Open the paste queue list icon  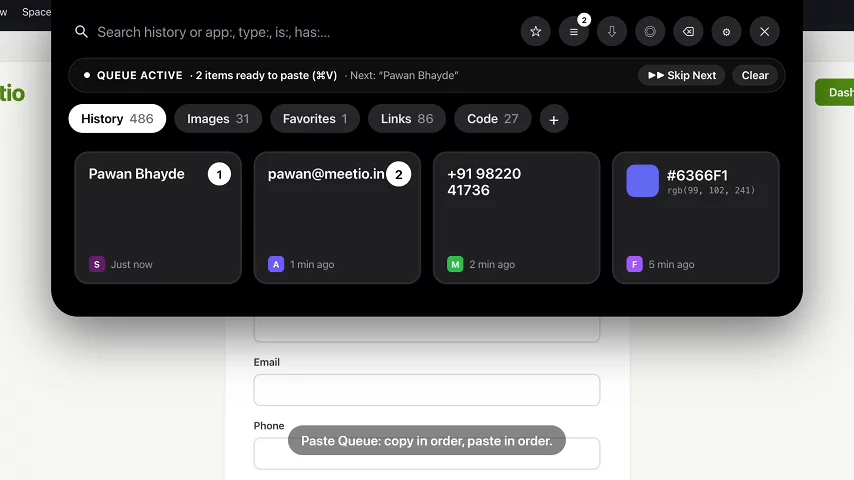(x=574, y=32)
